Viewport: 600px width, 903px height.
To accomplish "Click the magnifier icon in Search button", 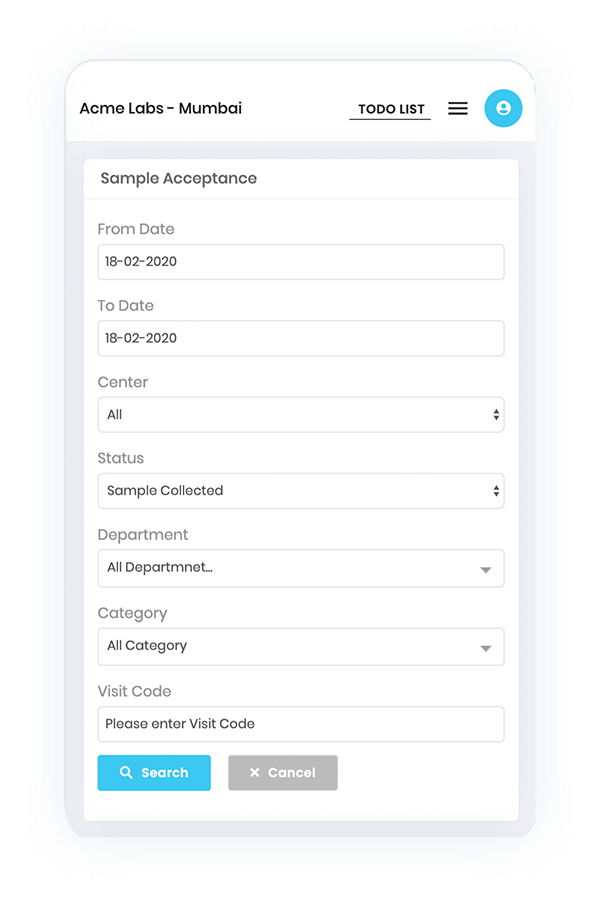I will coord(126,773).
